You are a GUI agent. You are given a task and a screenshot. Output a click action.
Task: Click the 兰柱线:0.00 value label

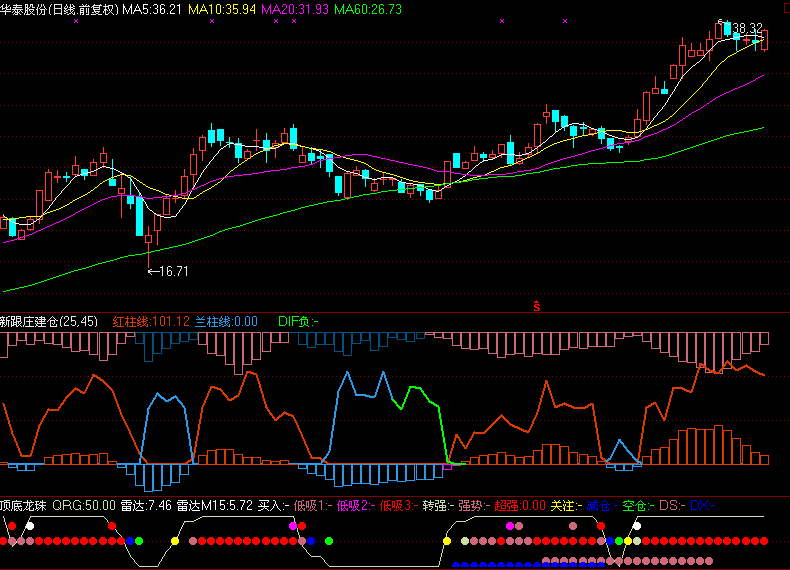tap(226, 321)
